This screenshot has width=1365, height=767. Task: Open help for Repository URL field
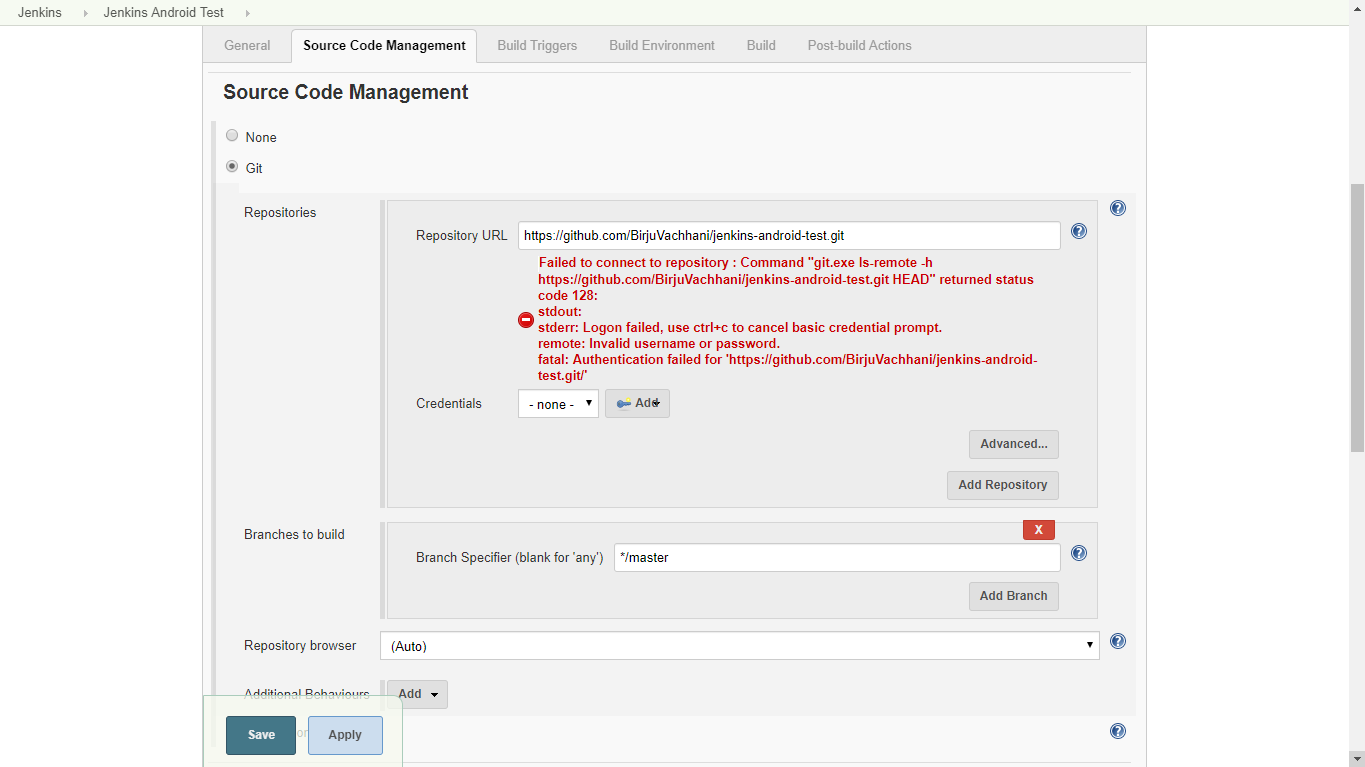pyautogui.click(x=1078, y=231)
